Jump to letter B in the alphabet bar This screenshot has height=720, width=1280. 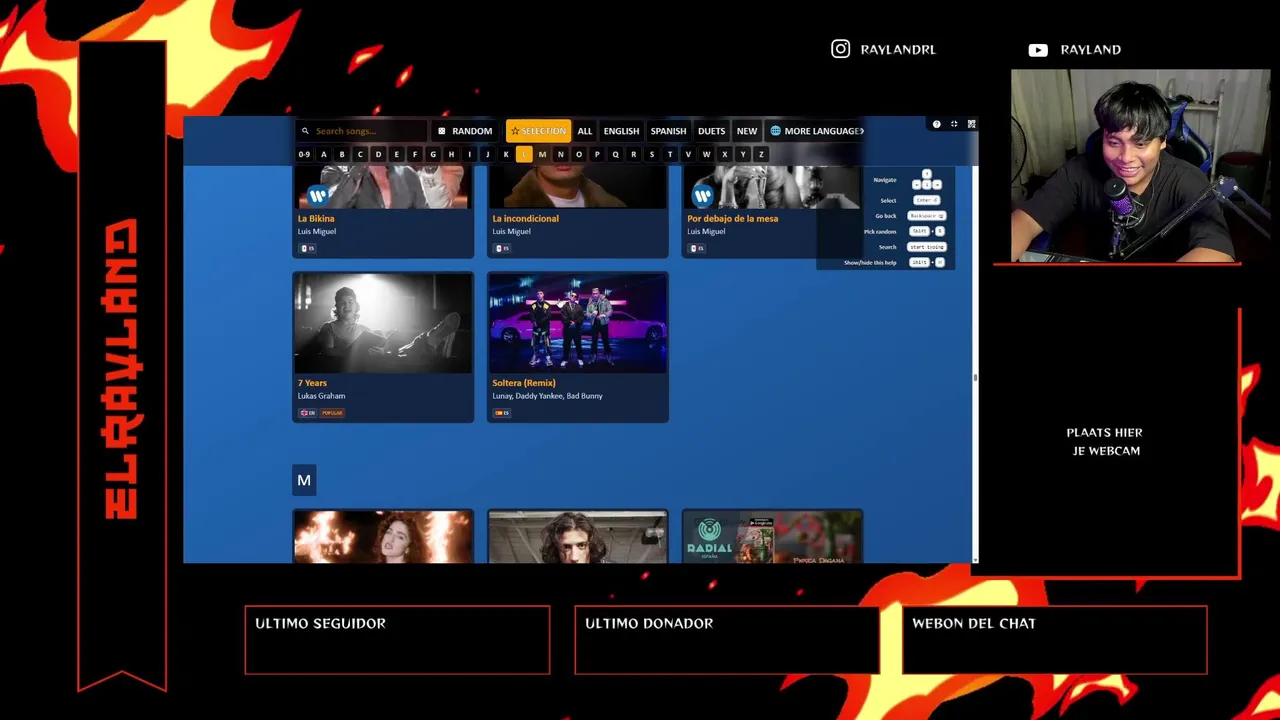click(341, 155)
